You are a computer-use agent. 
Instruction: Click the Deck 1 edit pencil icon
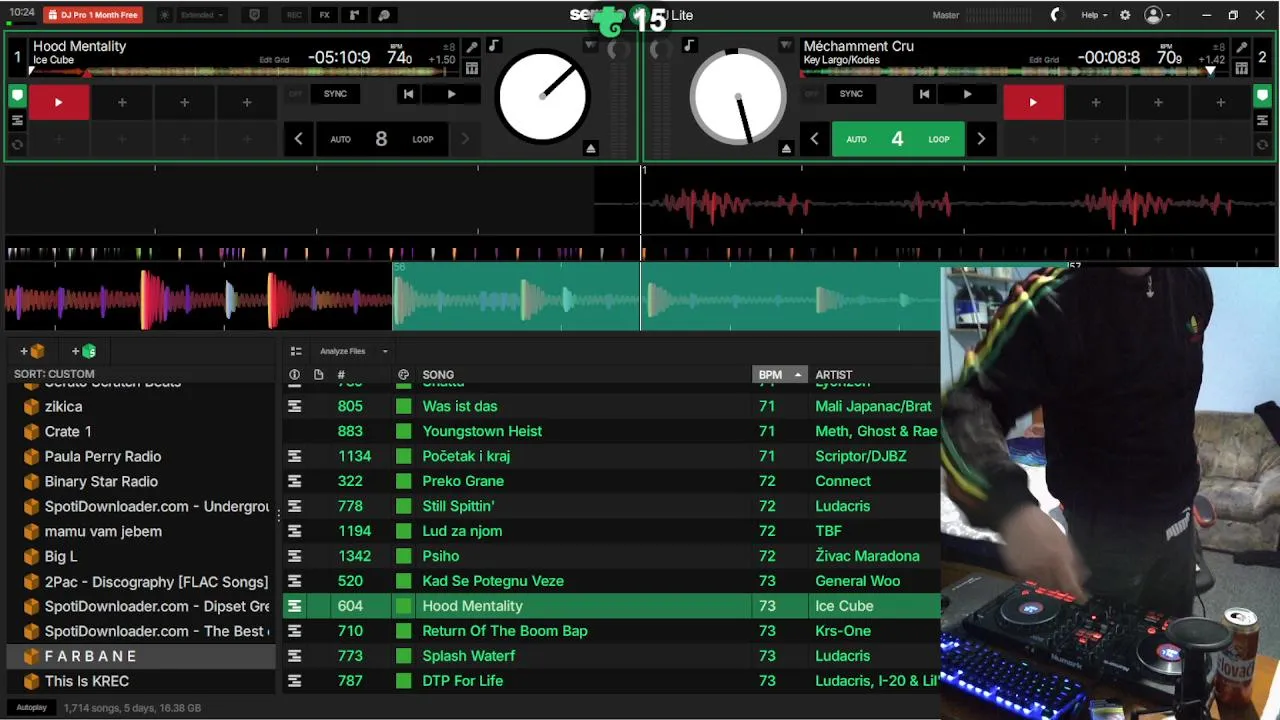click(x=472, y=47)
